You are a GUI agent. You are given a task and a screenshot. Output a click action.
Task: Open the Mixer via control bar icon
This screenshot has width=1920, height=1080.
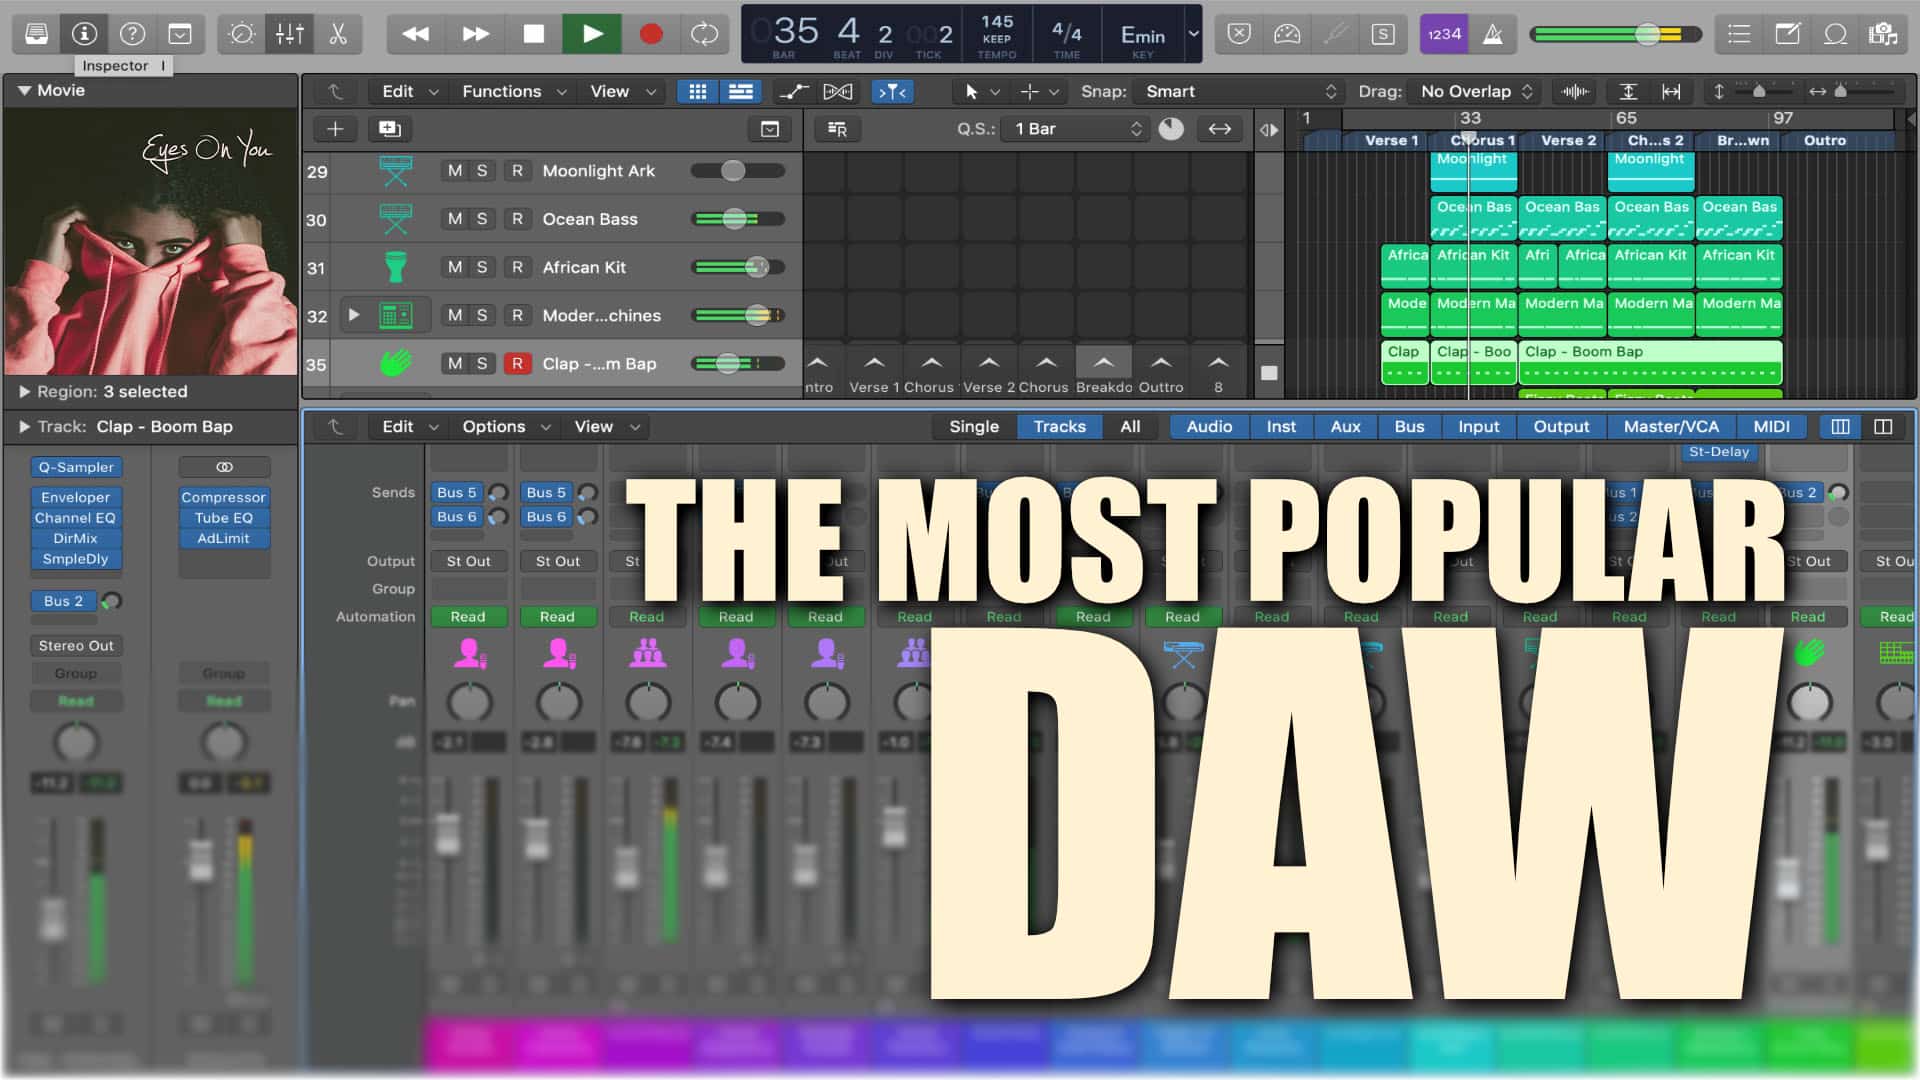(x=290, y=34)
